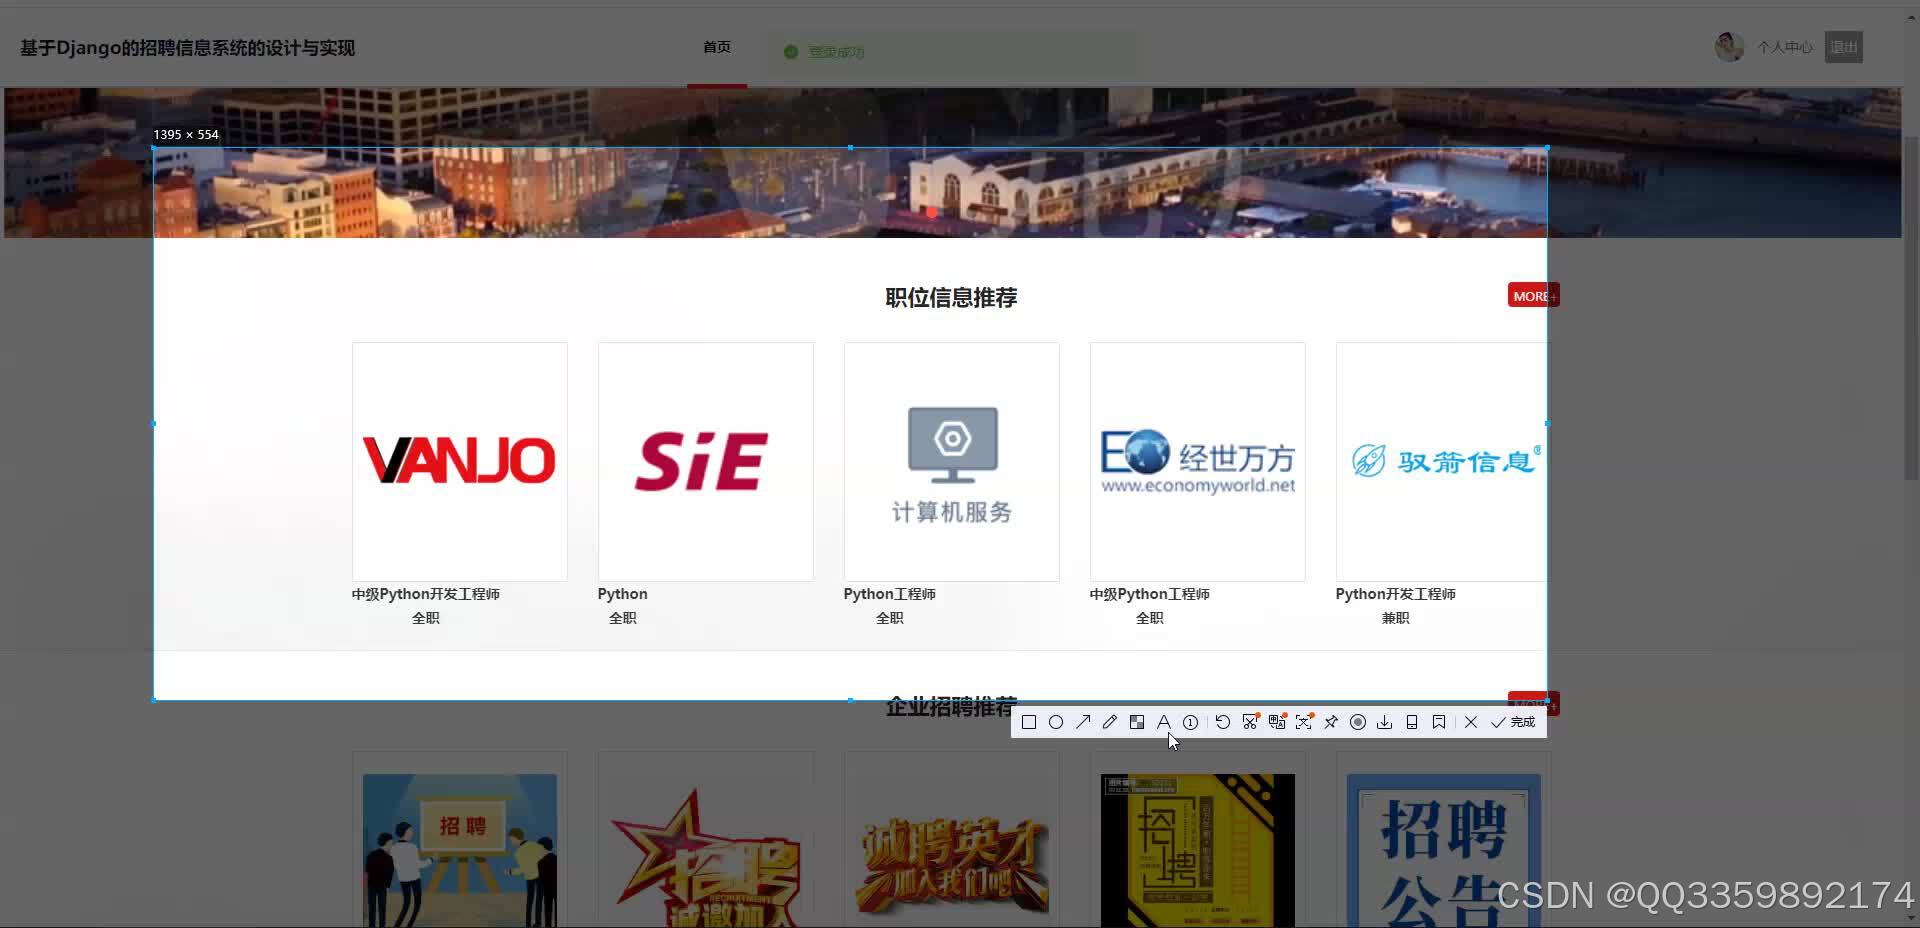Click the red carousel indicator dot on banner
The width and height of the screenshot is (1920, 928).
pos(932,212)
